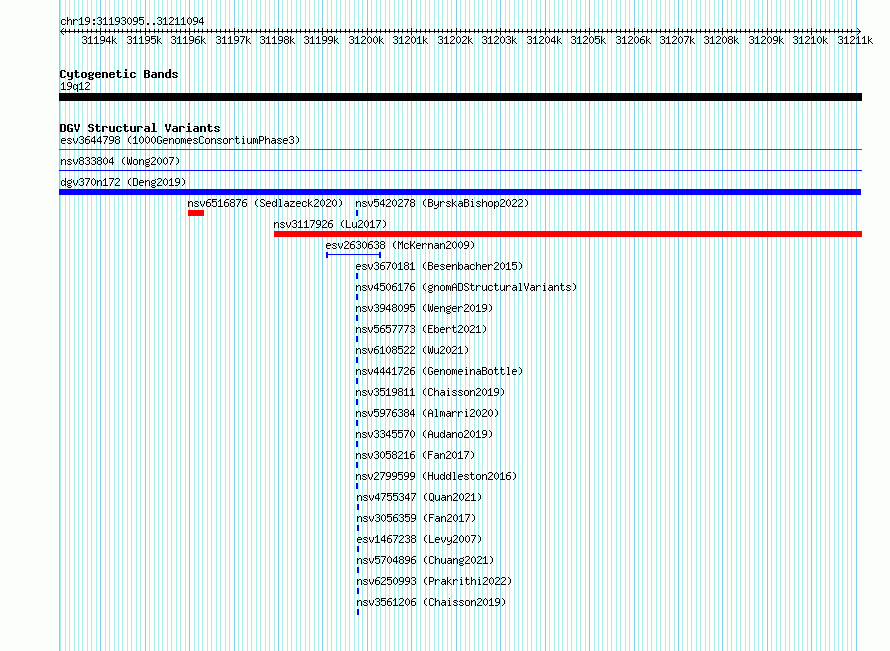Open variant nsv6516876 (Sedlazeck2020) label
The width and height of the screenshot is (890, 651).
click(266, 203)
